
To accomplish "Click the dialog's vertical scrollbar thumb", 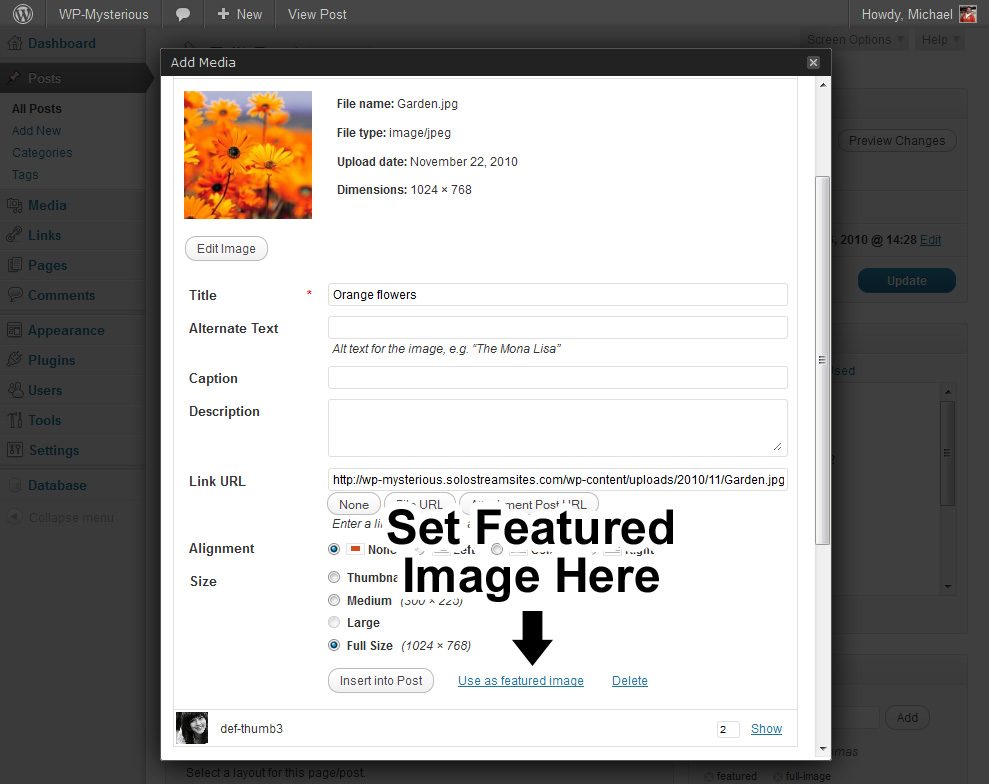I will click(822, 360).
